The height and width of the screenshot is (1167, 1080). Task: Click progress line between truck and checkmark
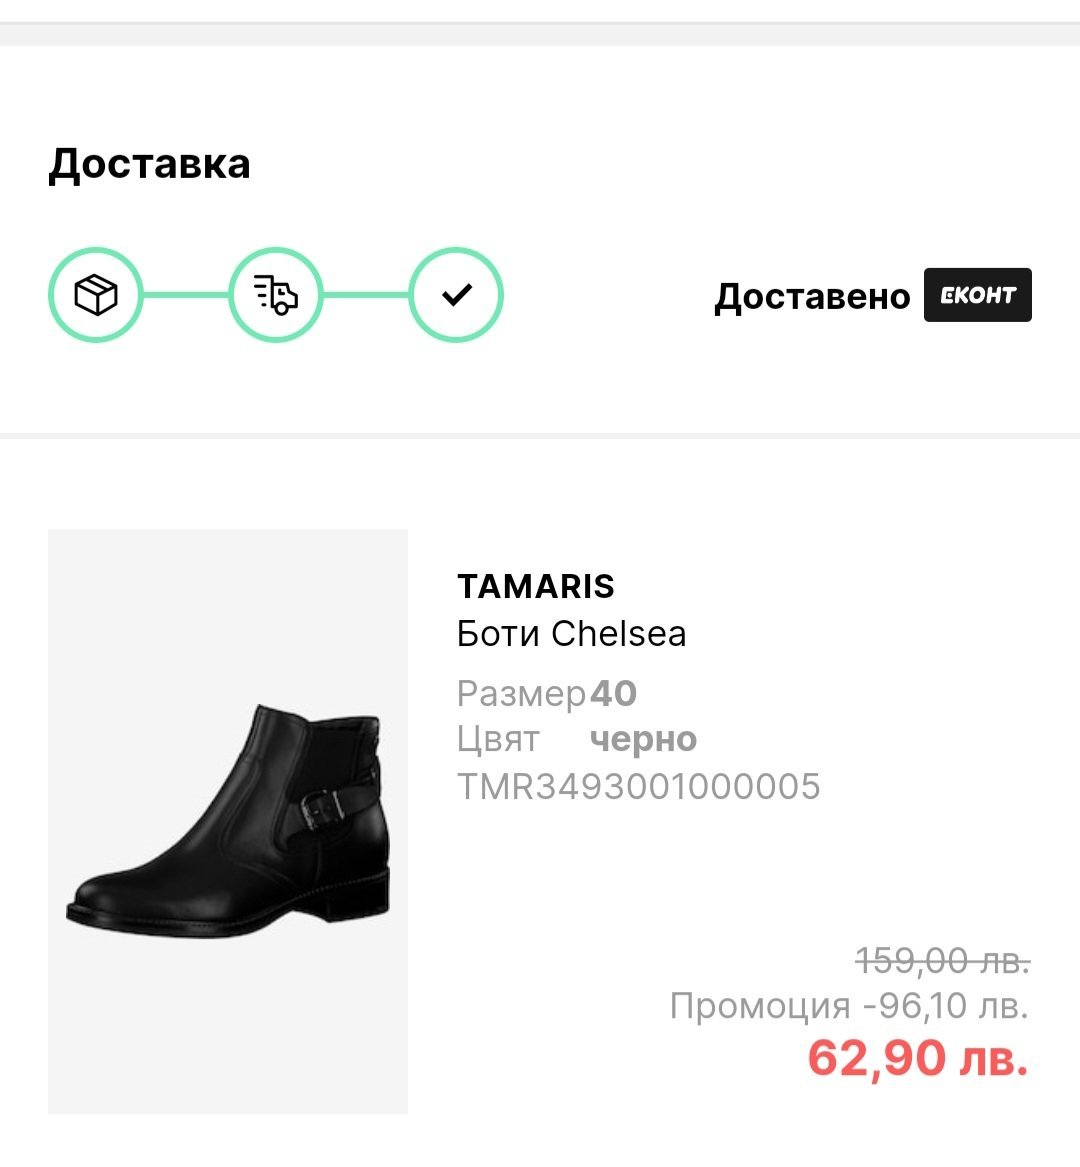[x=366, y=295]
